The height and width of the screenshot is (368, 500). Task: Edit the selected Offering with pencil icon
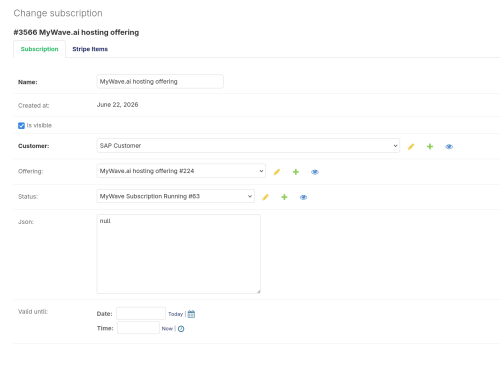[277, 172]
